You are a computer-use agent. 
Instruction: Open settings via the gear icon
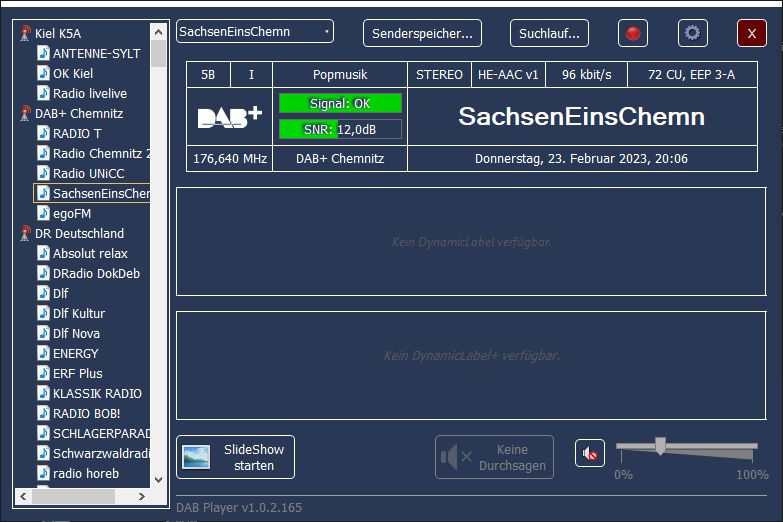point(692,33)
